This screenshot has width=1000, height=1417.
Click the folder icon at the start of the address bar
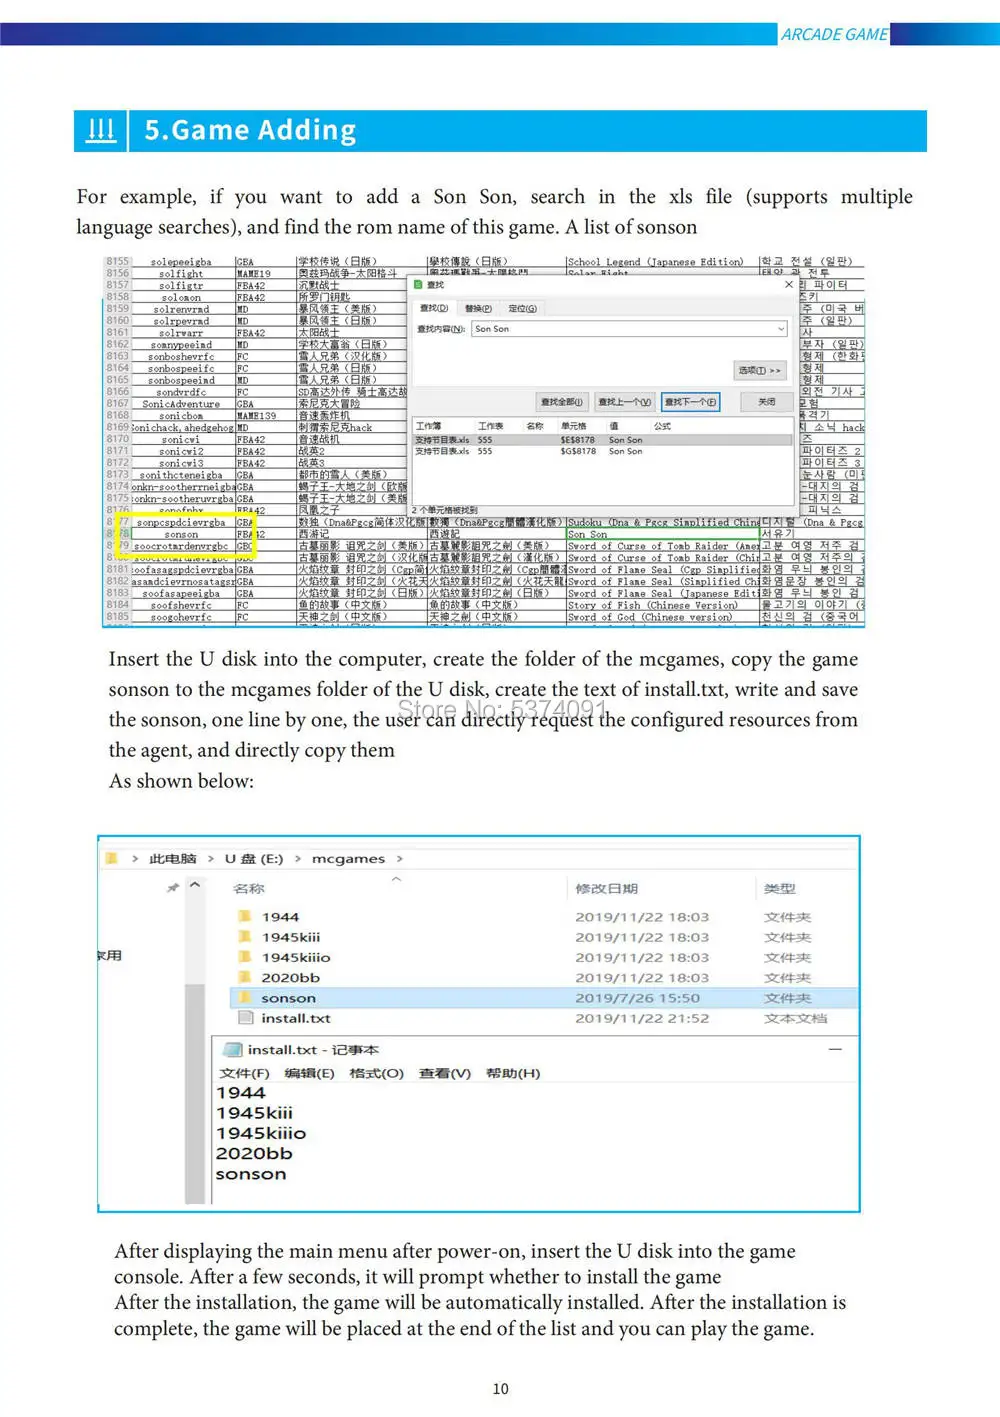[112, 858]
